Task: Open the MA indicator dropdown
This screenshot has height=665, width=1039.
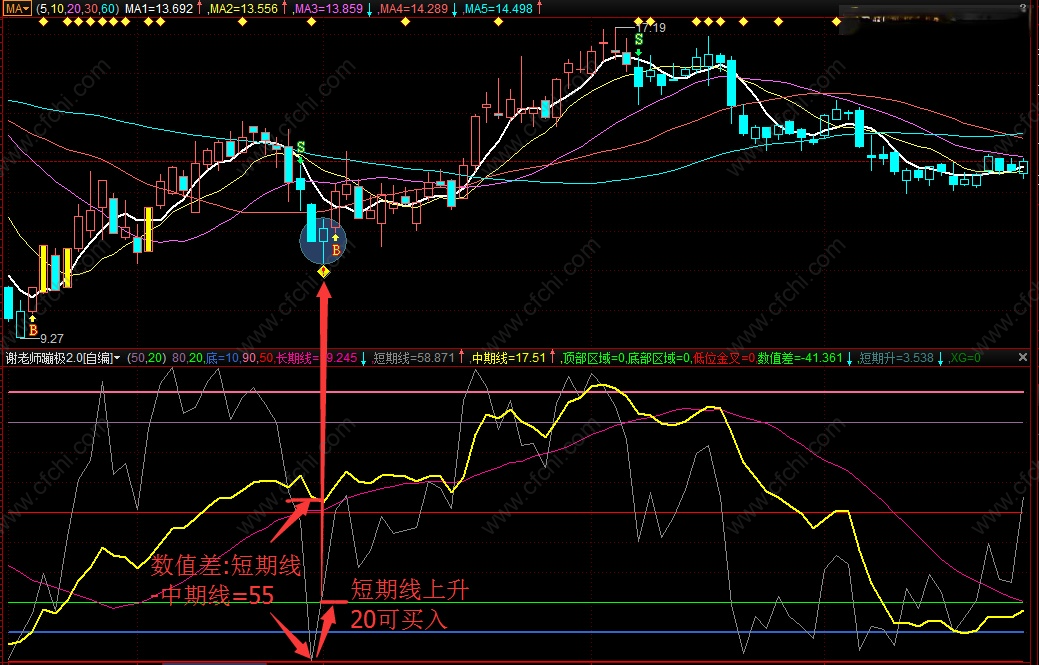Action: 17,9
